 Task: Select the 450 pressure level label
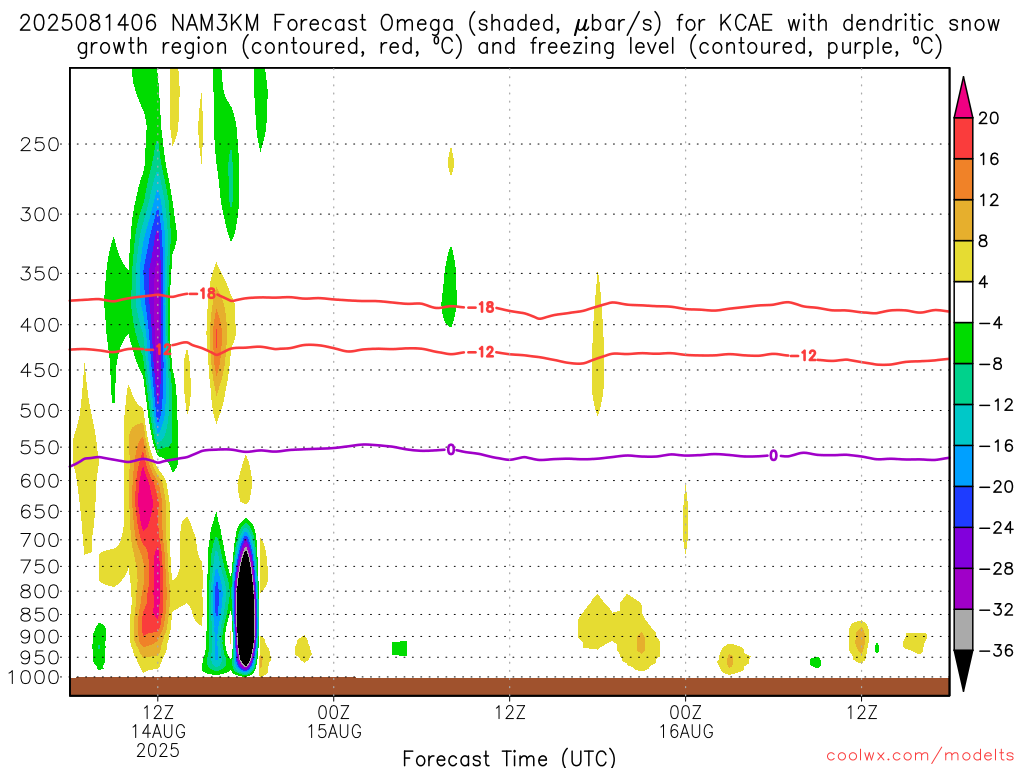[x=40, y=370]
